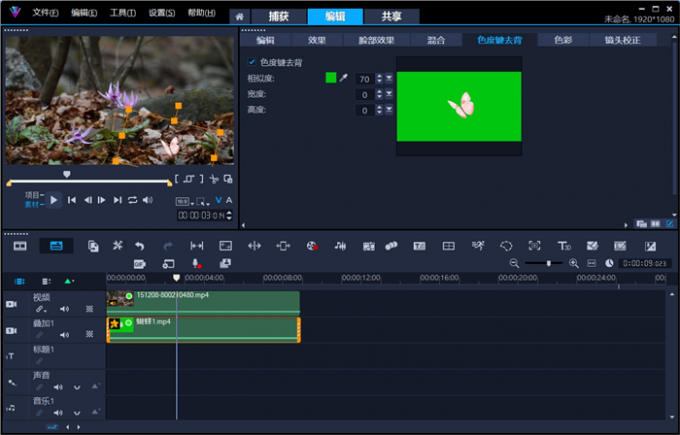Image resolution: width=680 pixels, height=435 pixels.
Task: Toggle preview repeat loop
Action: click(x=132, y=200)
